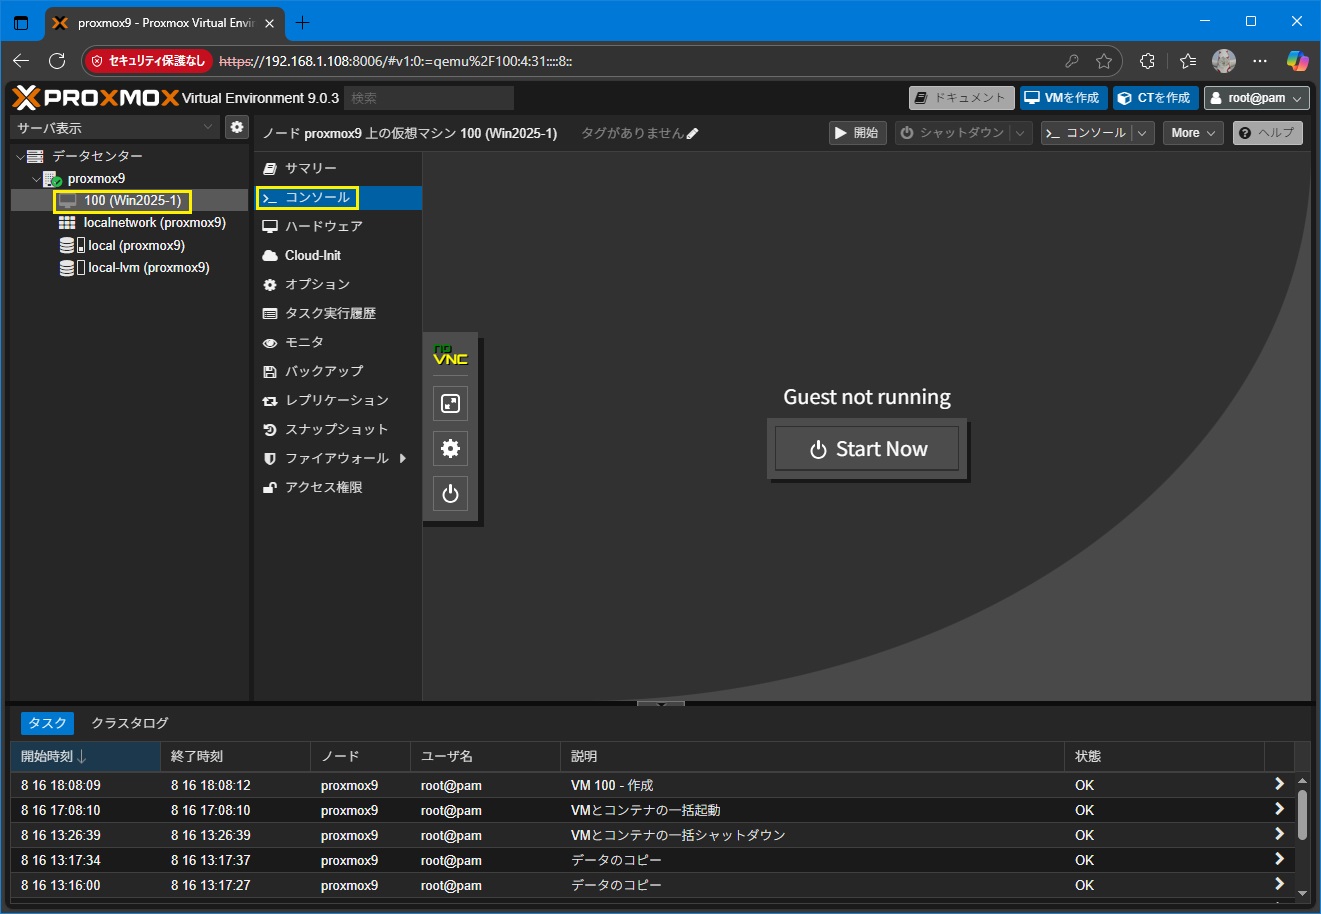Expand ファイアウォール submenu arrow
Image resolution: width=1321 pixels, height=914 pixels.
pyautogui.click(x=403, y=458)
